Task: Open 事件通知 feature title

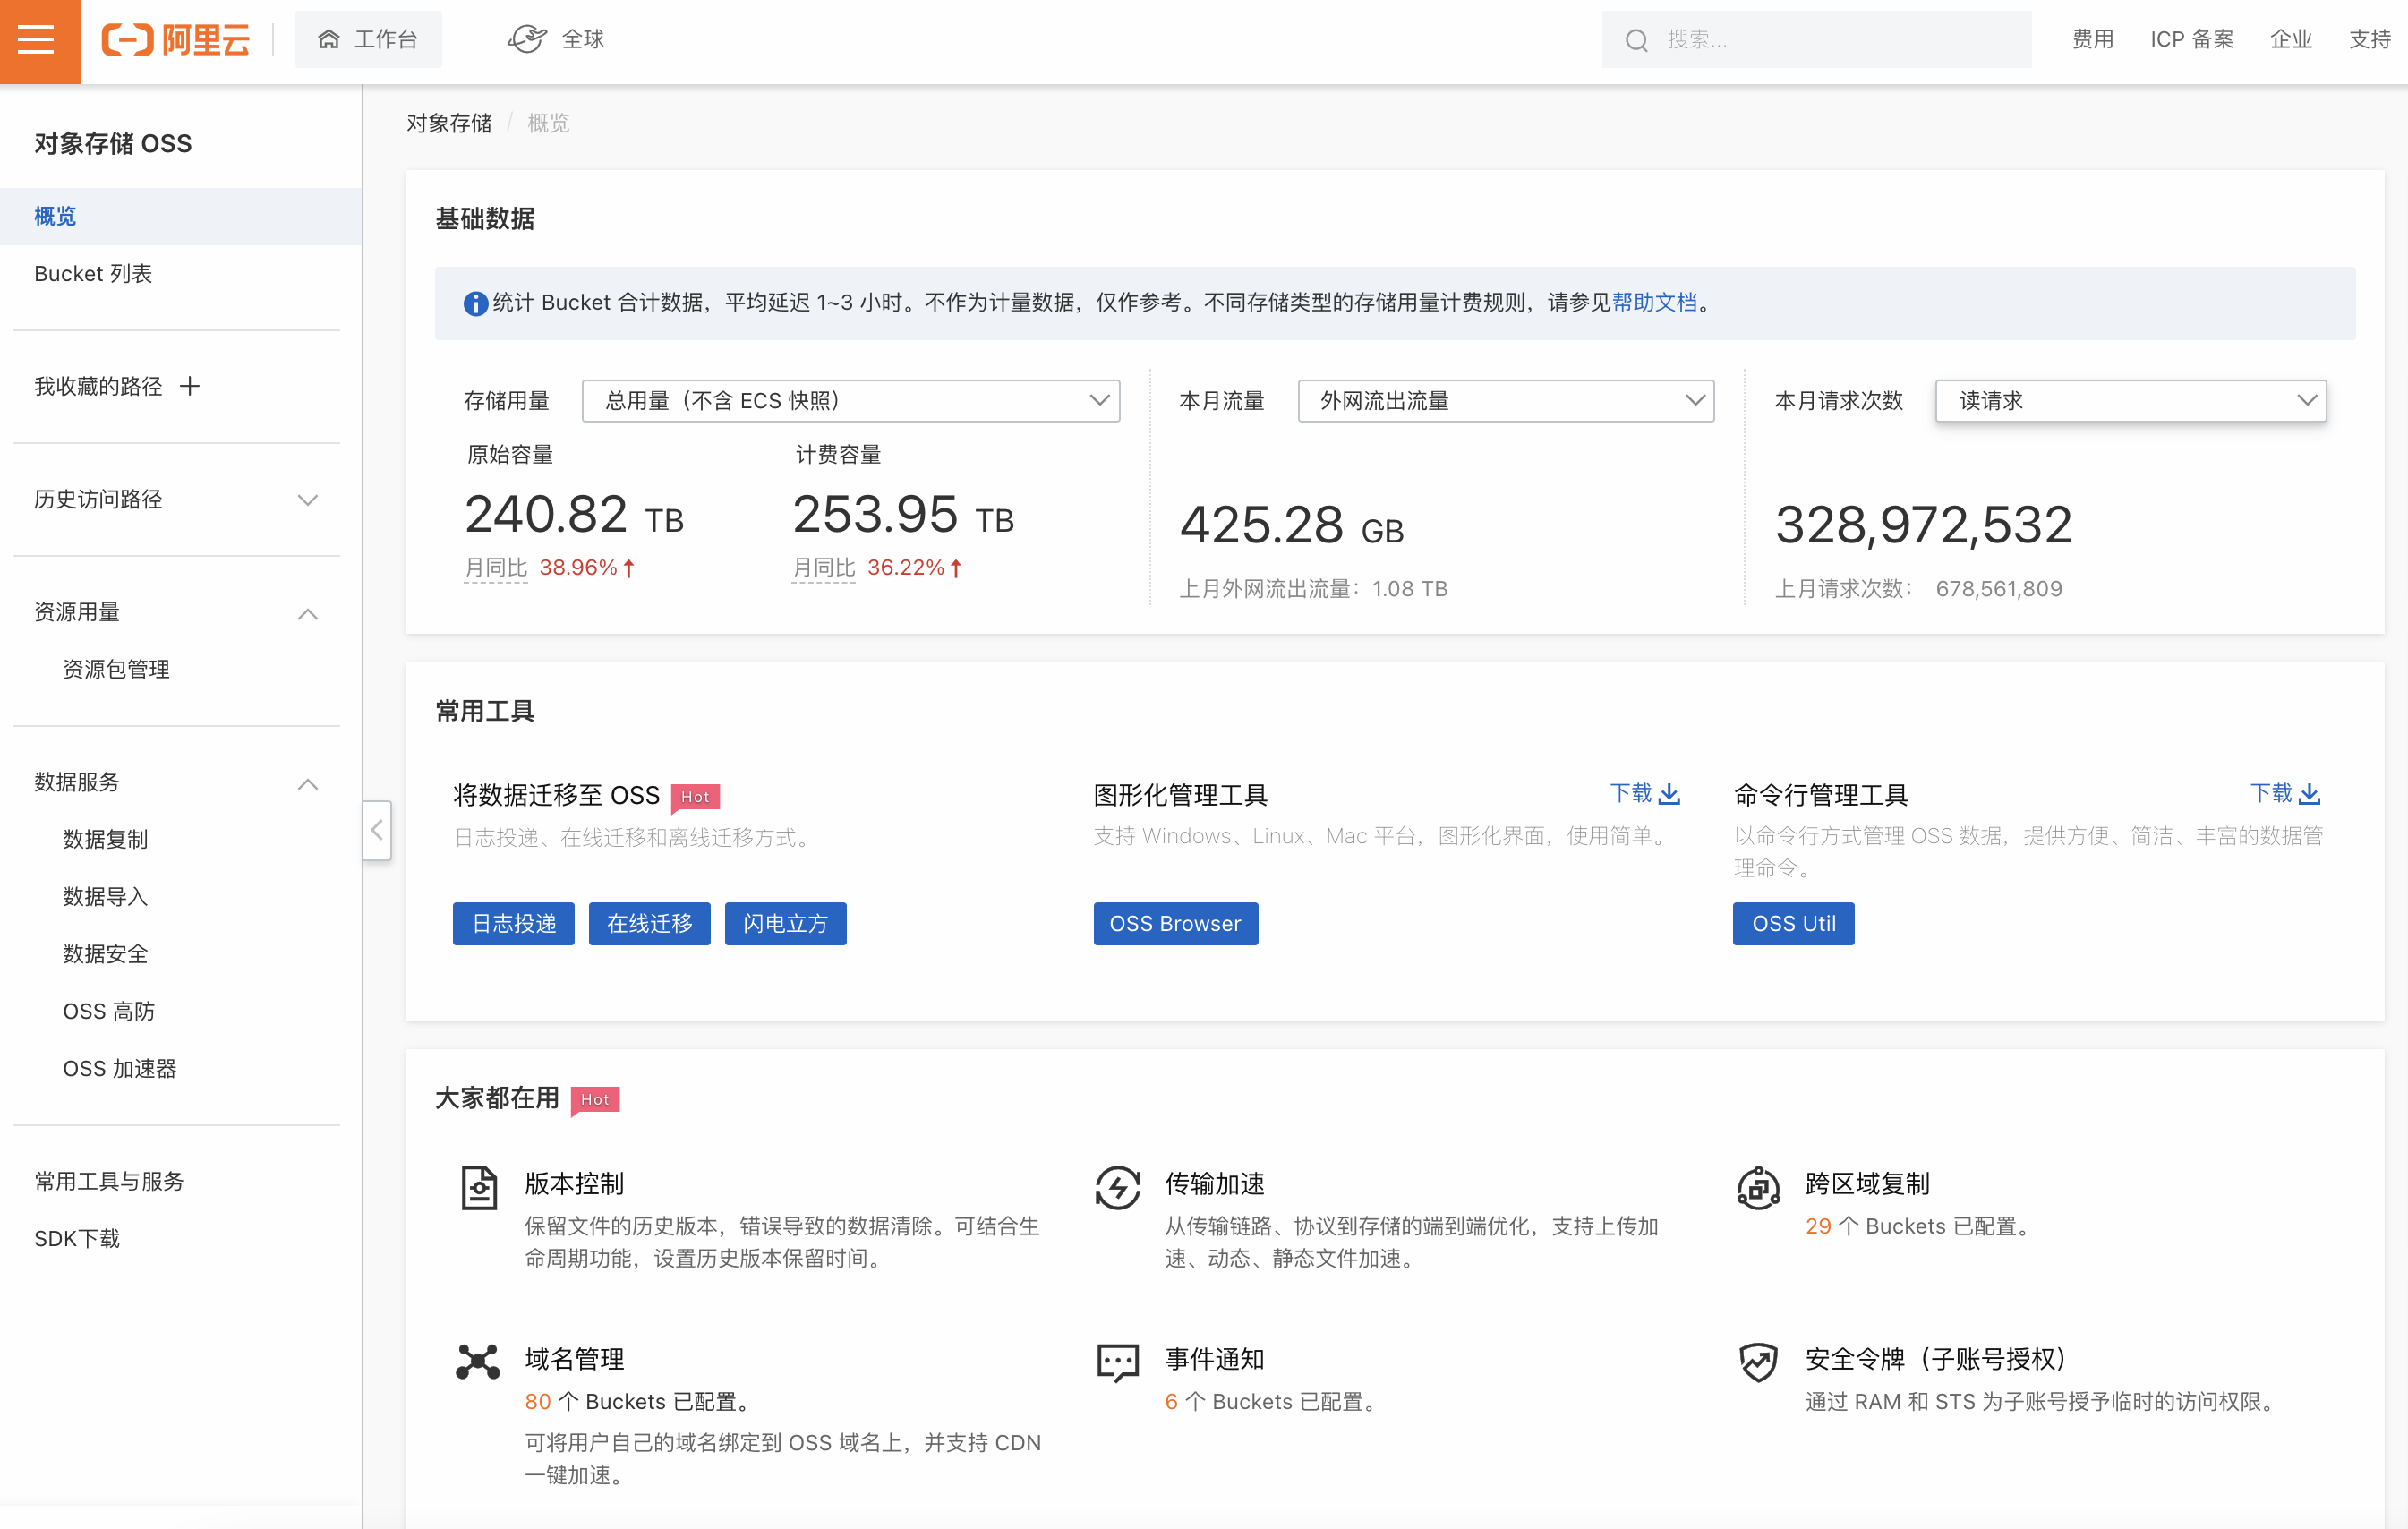Action: [x=1215, y=1359]
